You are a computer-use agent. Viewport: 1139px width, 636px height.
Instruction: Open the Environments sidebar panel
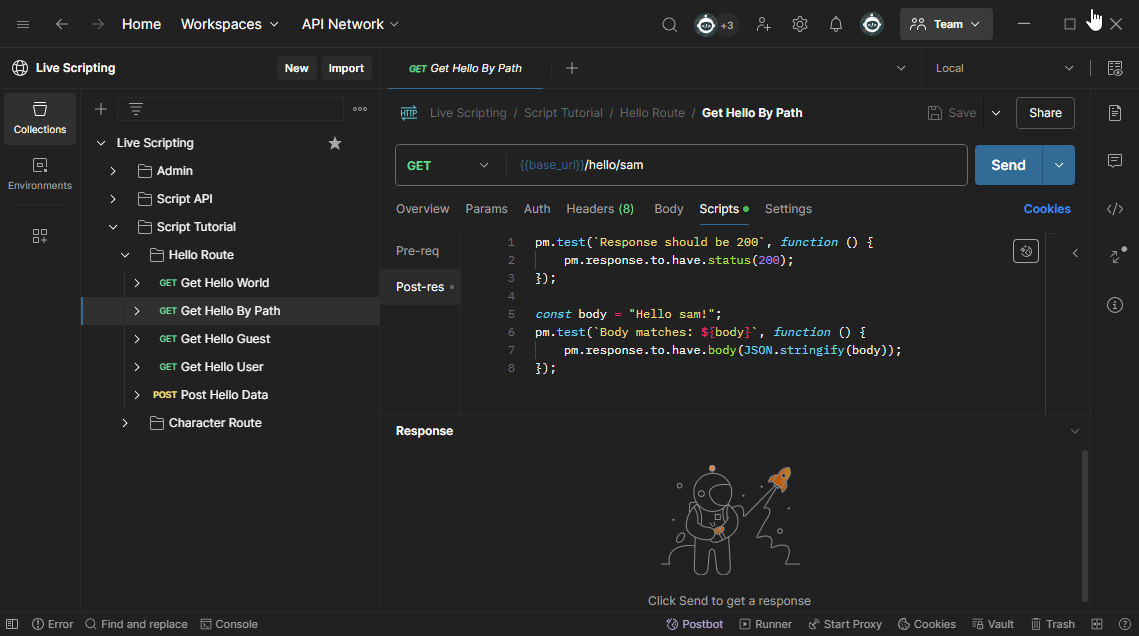click(x=40, y=174)
